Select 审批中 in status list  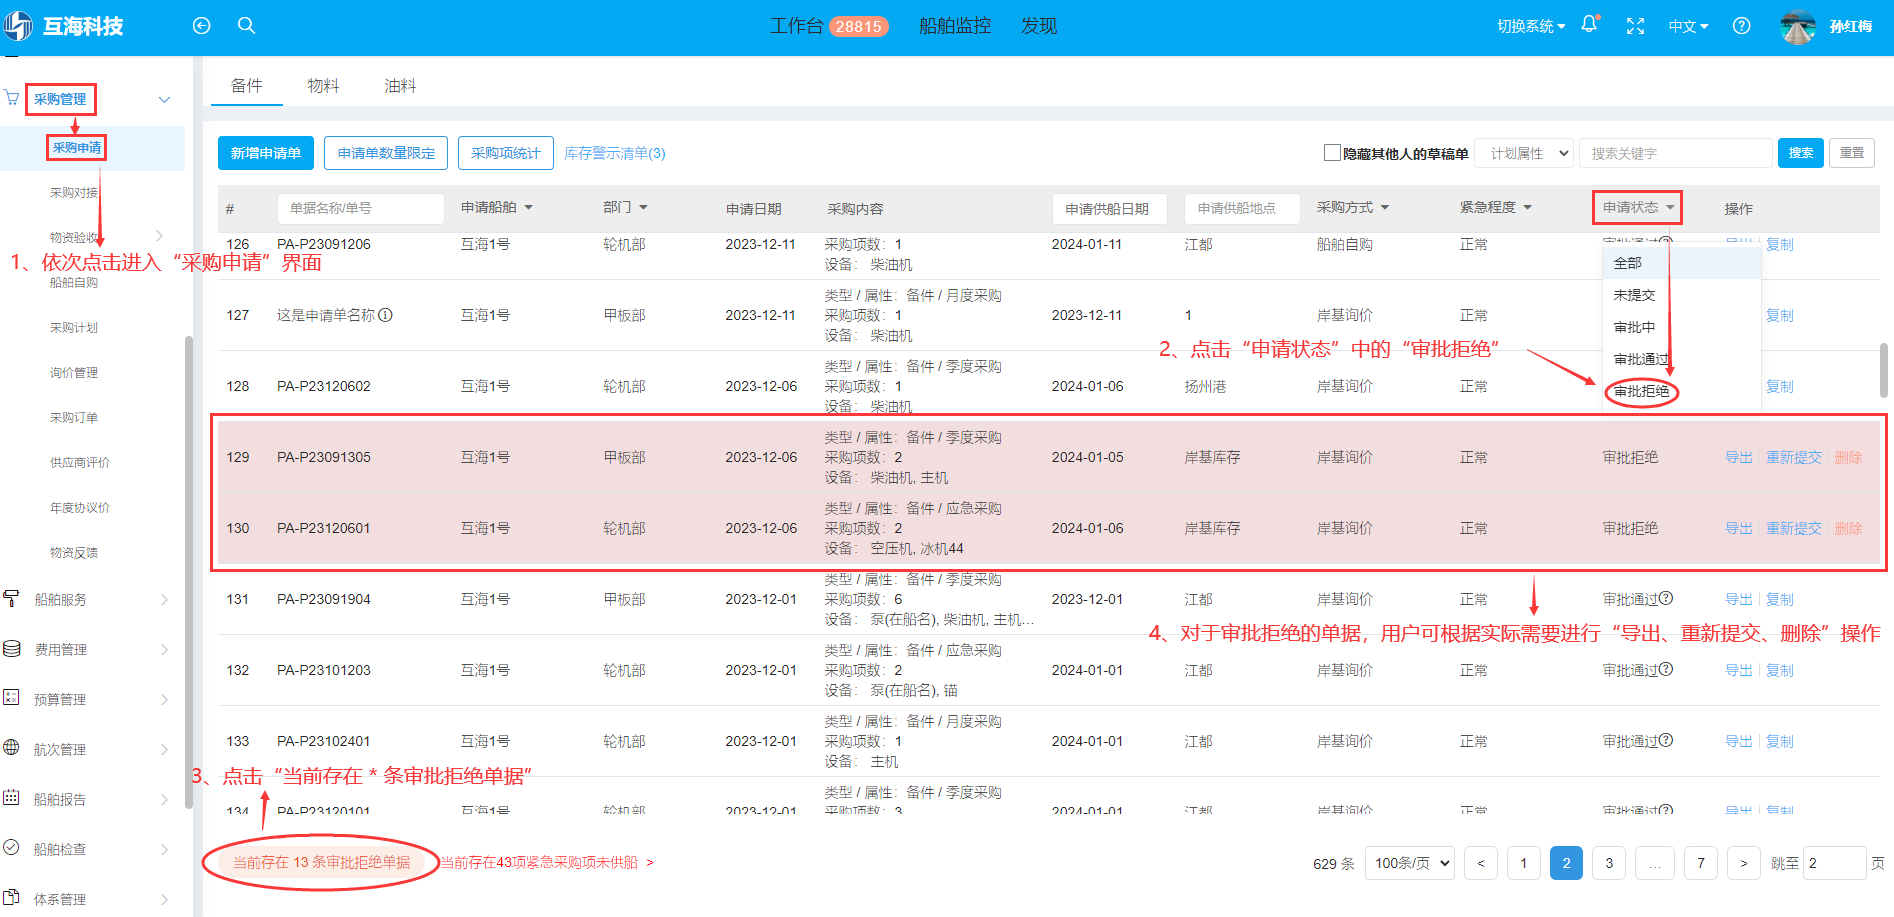(x=1634, y=327)
